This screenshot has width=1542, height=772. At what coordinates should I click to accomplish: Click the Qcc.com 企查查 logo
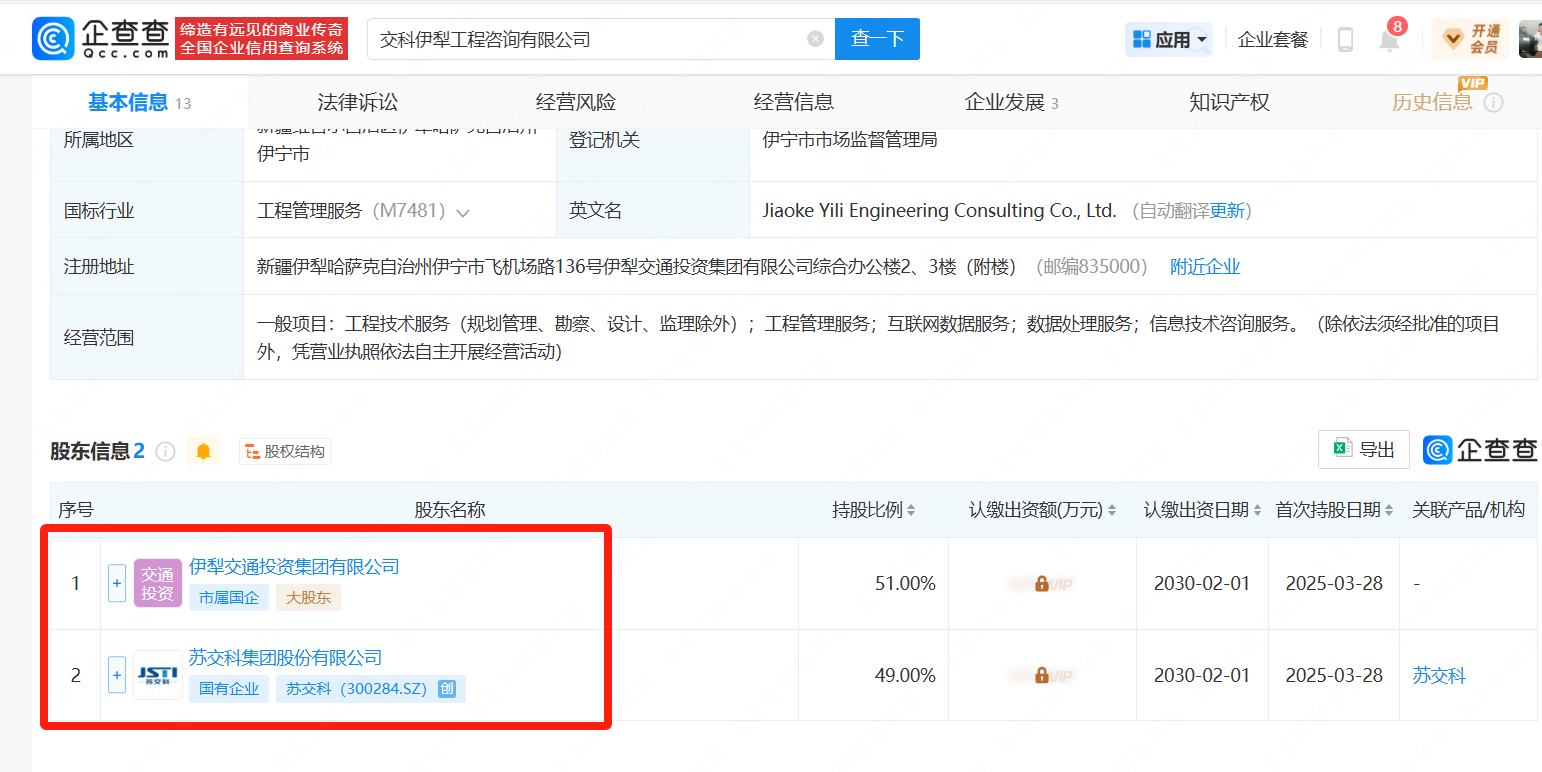(x=101, y=39)
